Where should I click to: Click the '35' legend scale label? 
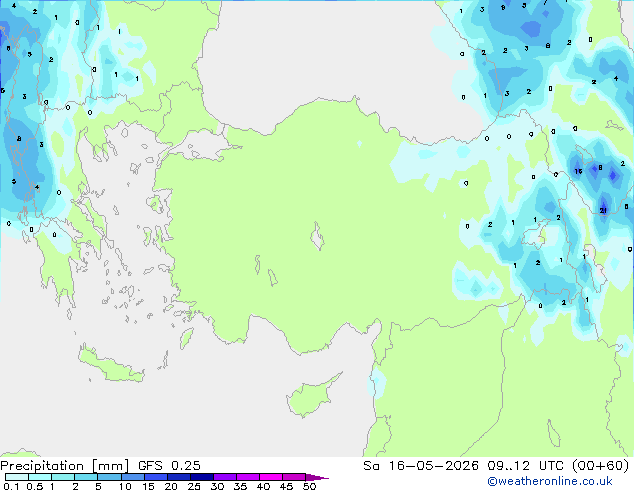click(x=240, y=486)
